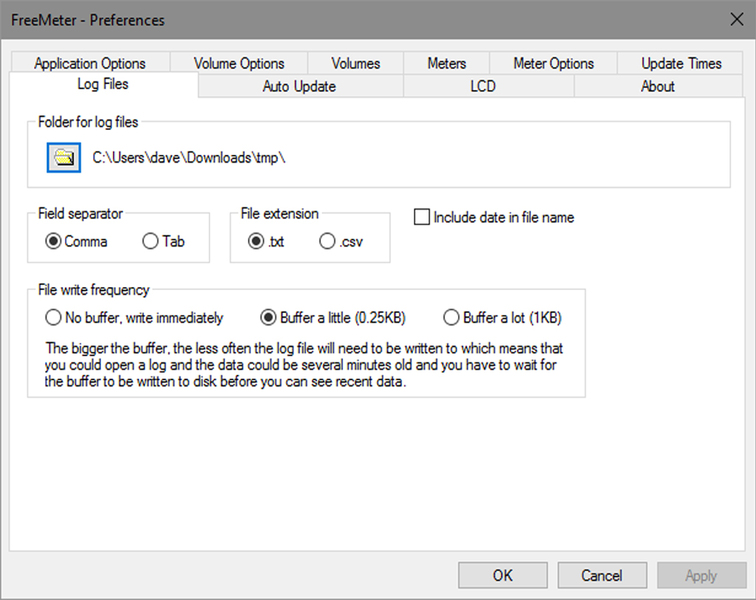Screen dimensions: 756x600
Task: Select Buffer a little (0.25KB)
Action: tap(333, 317)
